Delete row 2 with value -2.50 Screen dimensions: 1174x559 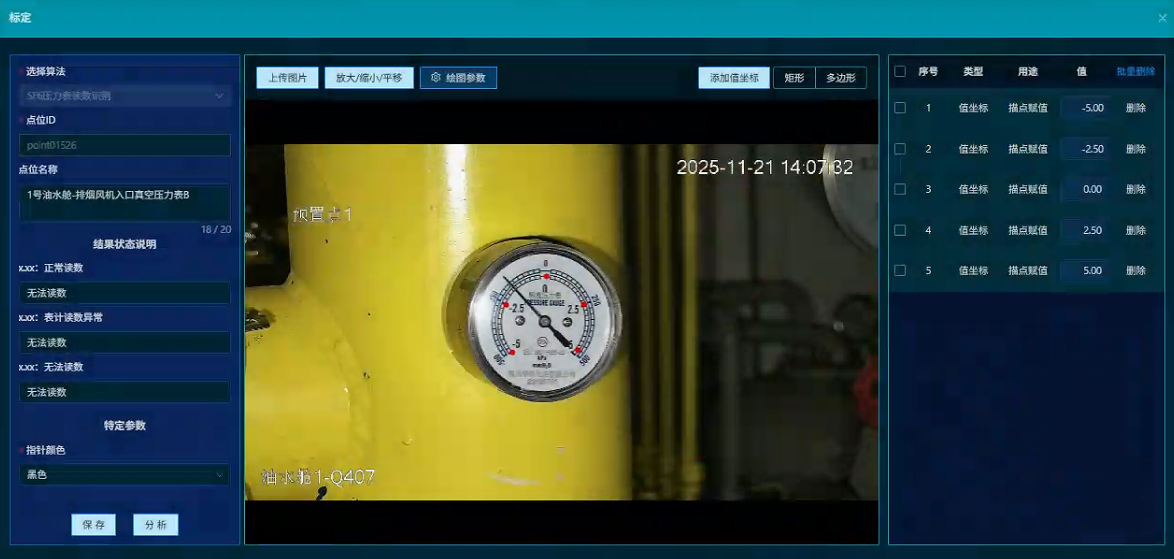[1136, 149]
